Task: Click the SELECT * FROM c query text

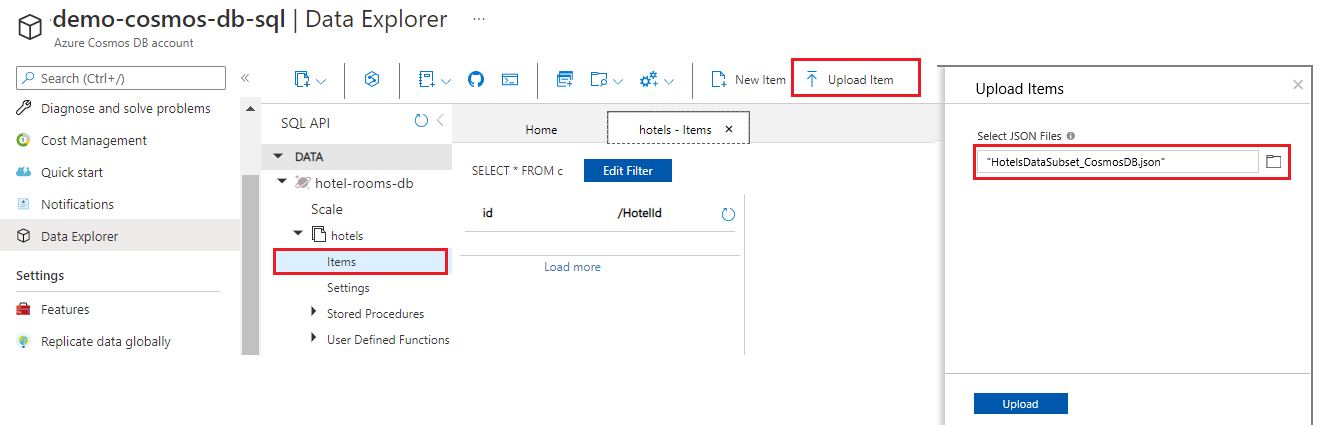Action: tap(517, 171)
